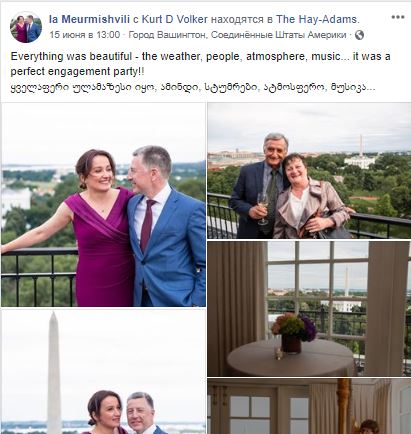
Task: Click the English post text about engagement party
Action: tap(200, 64)
